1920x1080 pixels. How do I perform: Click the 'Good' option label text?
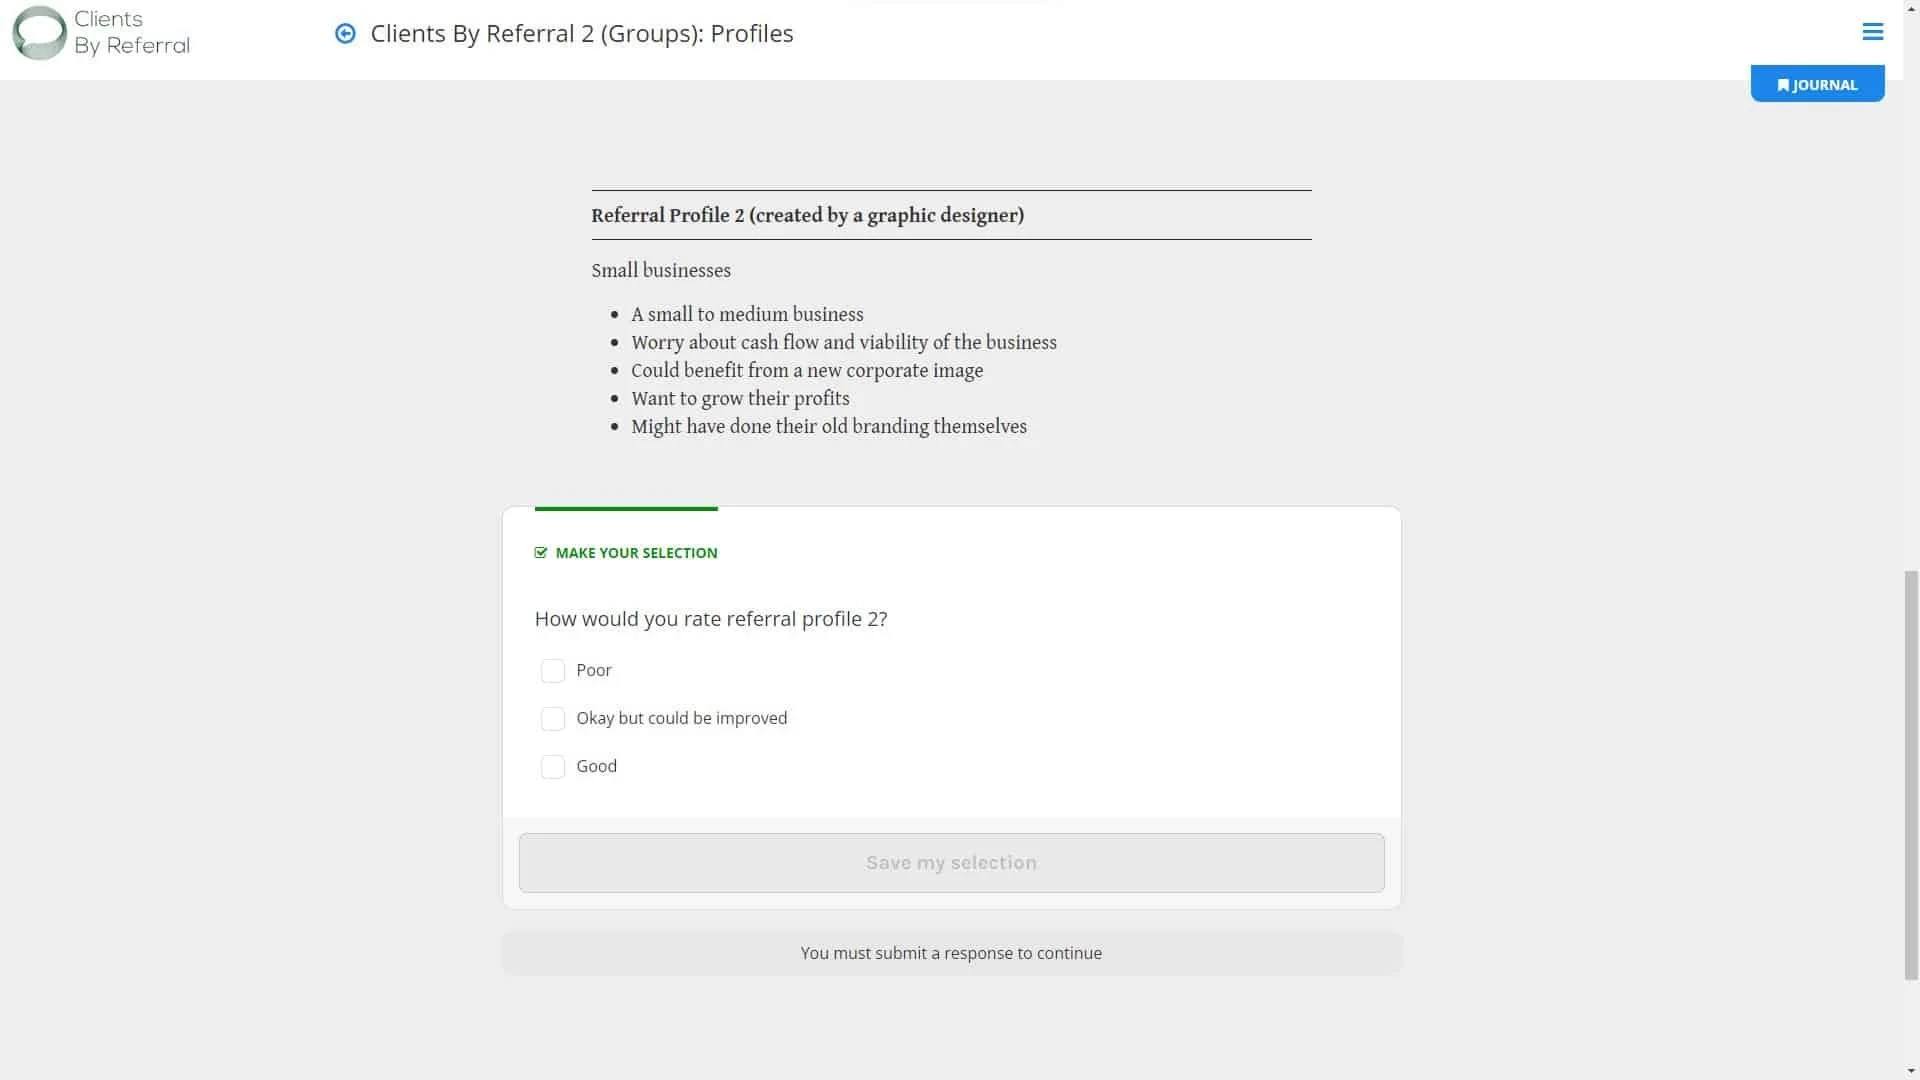point(596,766)
